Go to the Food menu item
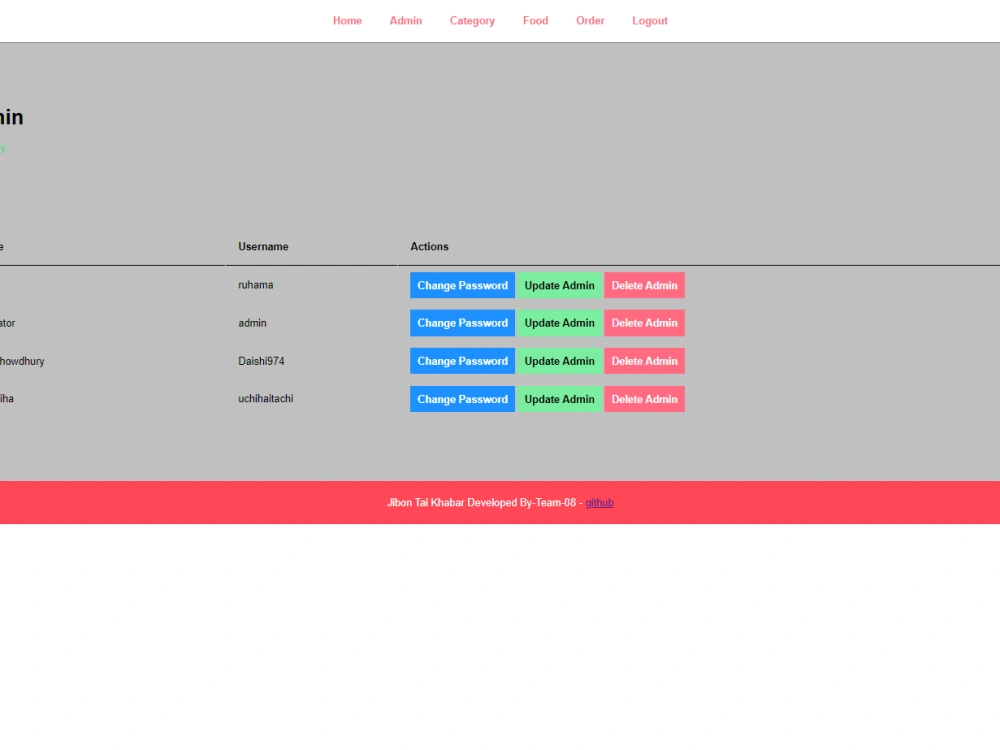1000x750 pixels. [x=535, y=20]
